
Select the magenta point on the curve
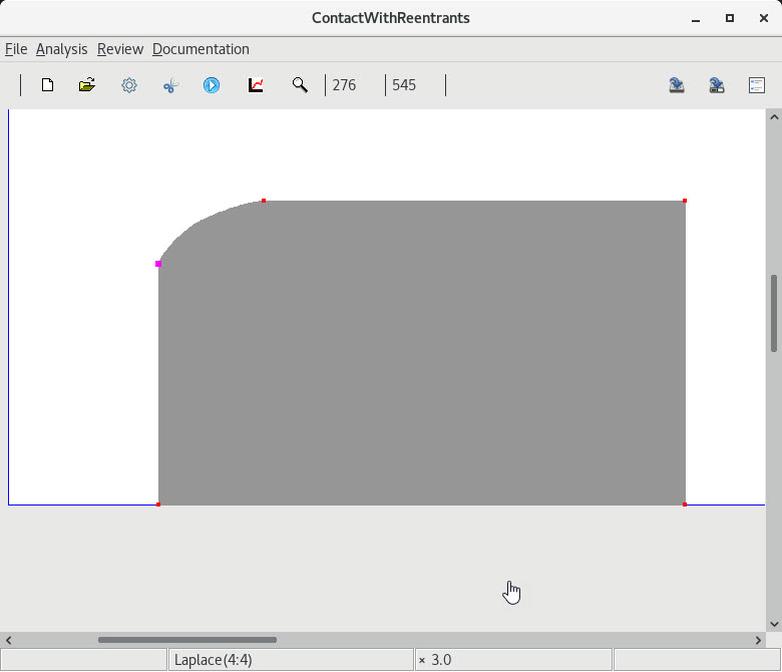click(158, 264)
